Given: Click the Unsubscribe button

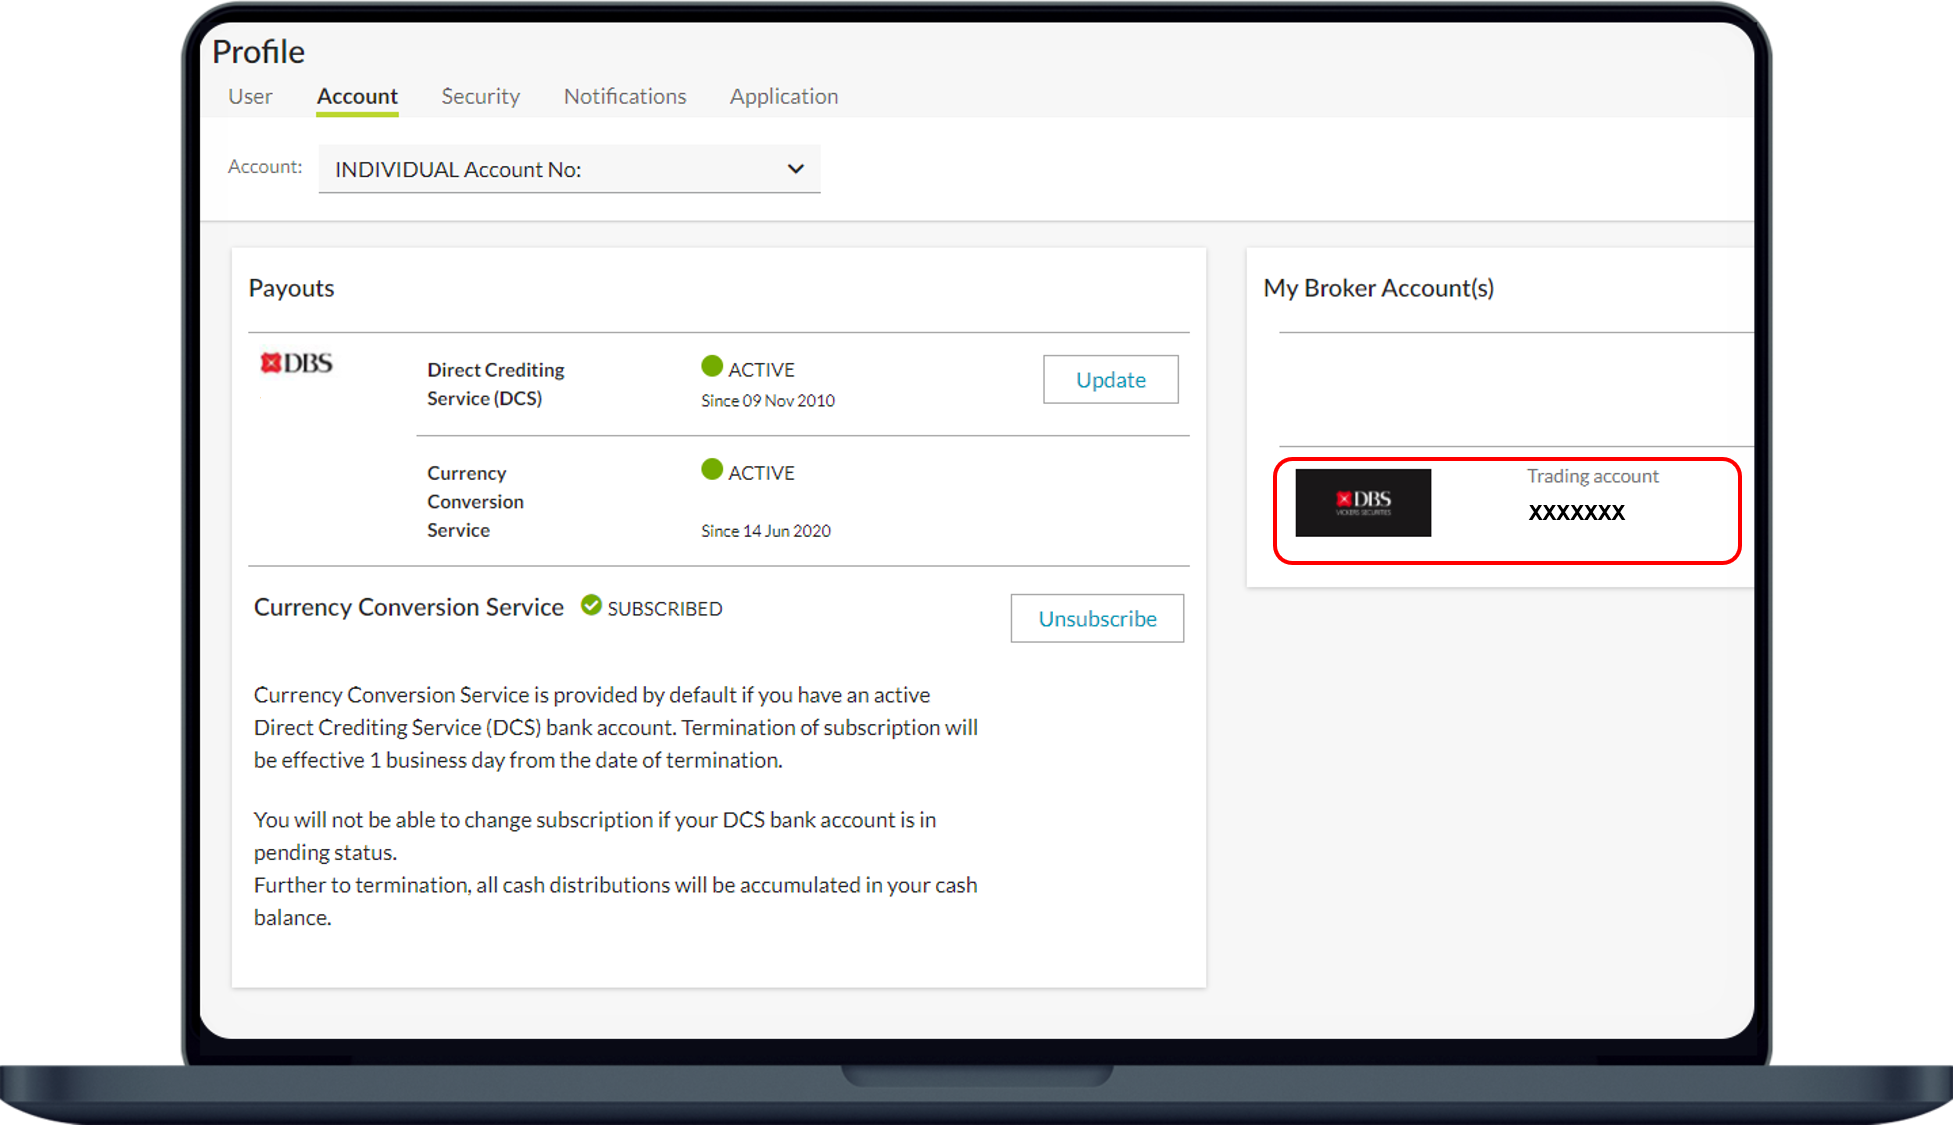Looking at the screenshot, I should click(1097, 618).
